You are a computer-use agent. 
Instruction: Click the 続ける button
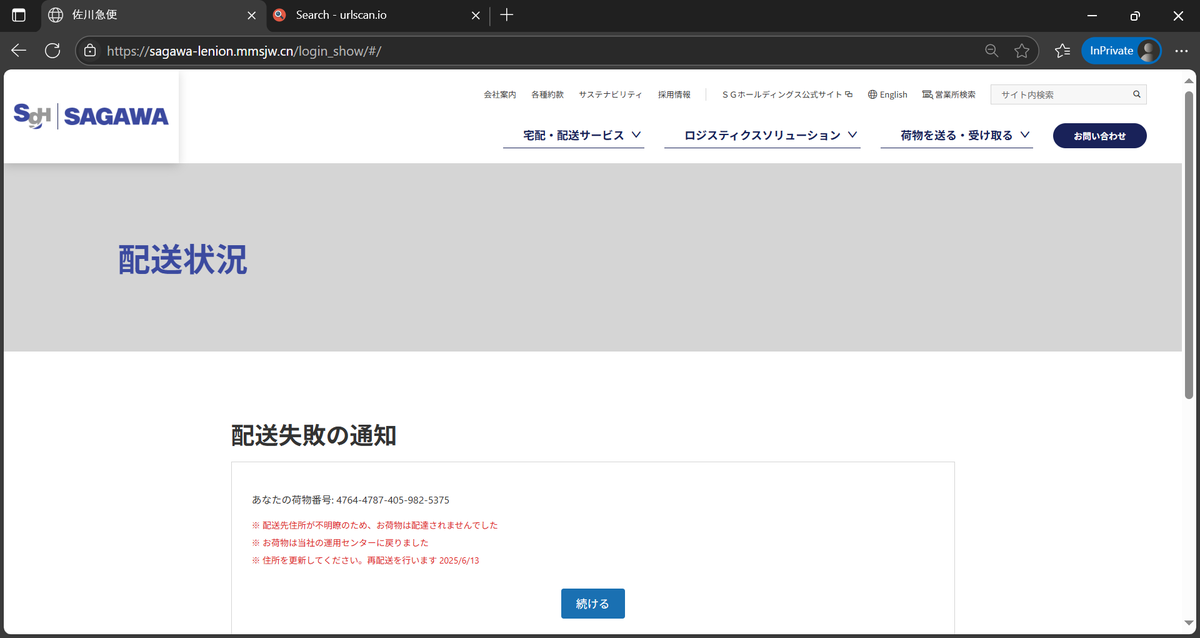[593, 603]
